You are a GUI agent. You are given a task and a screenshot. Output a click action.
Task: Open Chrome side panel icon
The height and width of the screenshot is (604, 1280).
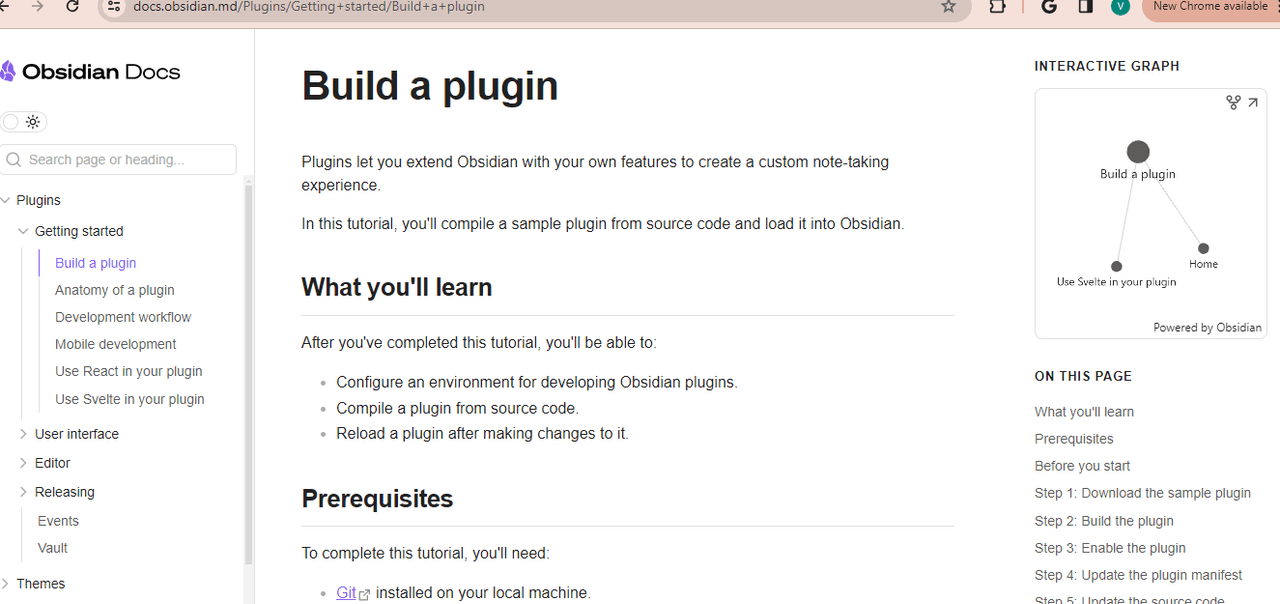(1086, 6)
